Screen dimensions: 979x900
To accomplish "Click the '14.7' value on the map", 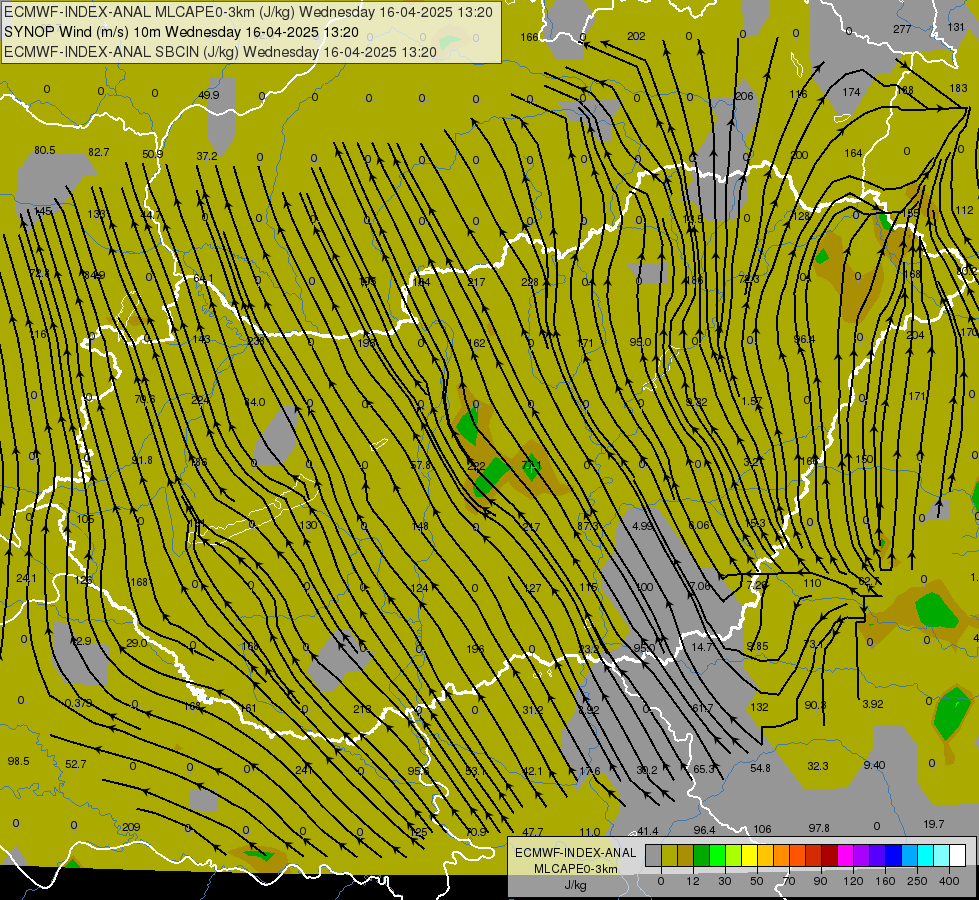I will click(x=702, y=647).
